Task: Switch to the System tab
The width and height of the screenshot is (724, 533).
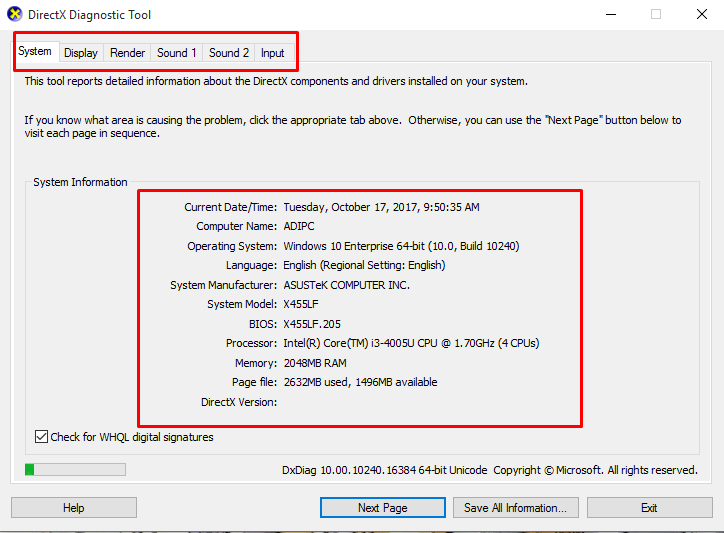Action: 35,51
